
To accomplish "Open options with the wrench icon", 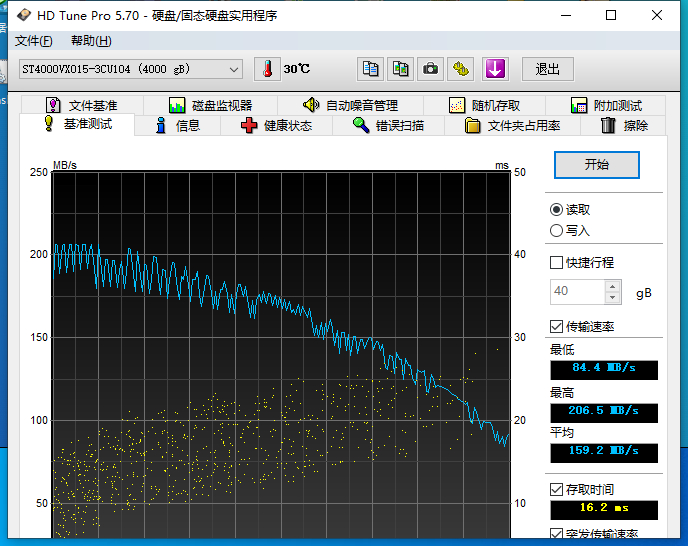I will pyautogui.click(x=460, y=69).
